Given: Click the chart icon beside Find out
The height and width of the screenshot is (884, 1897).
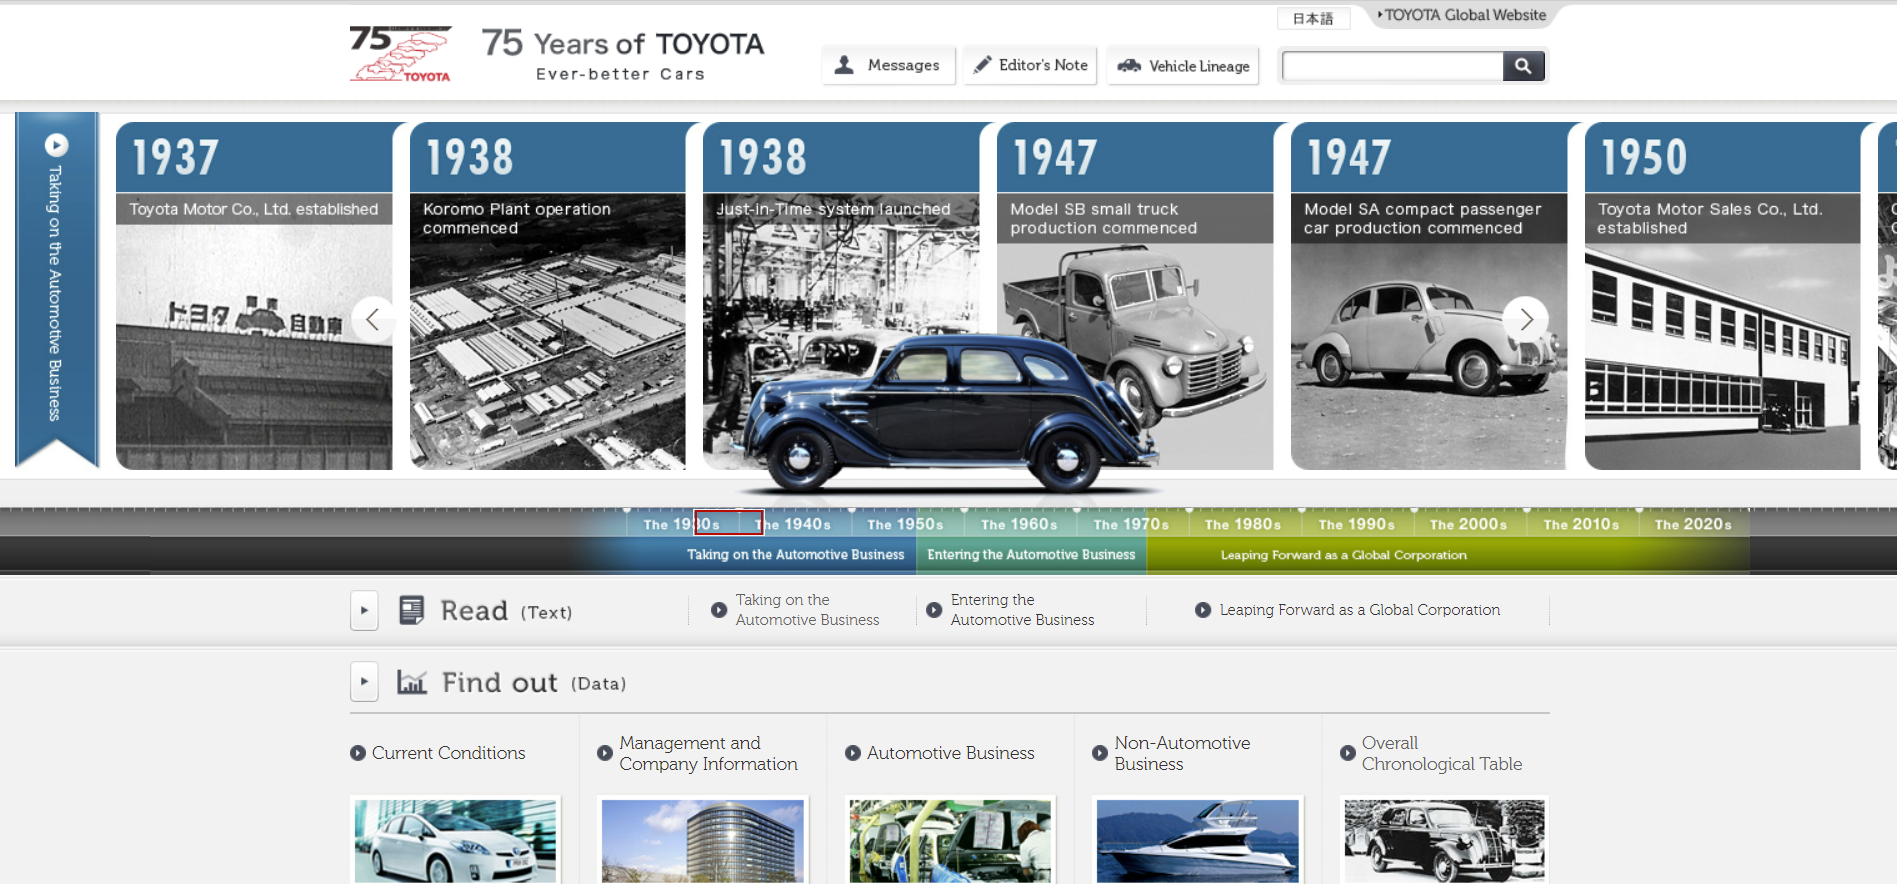Looking at the screenshot, I should (x=412, y=682).
